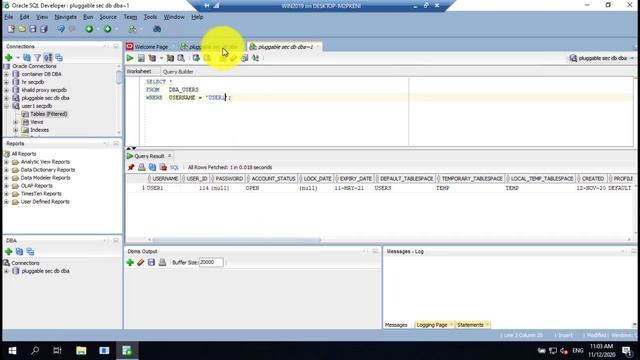Click the Forward green arrow icon

(107, 29)
